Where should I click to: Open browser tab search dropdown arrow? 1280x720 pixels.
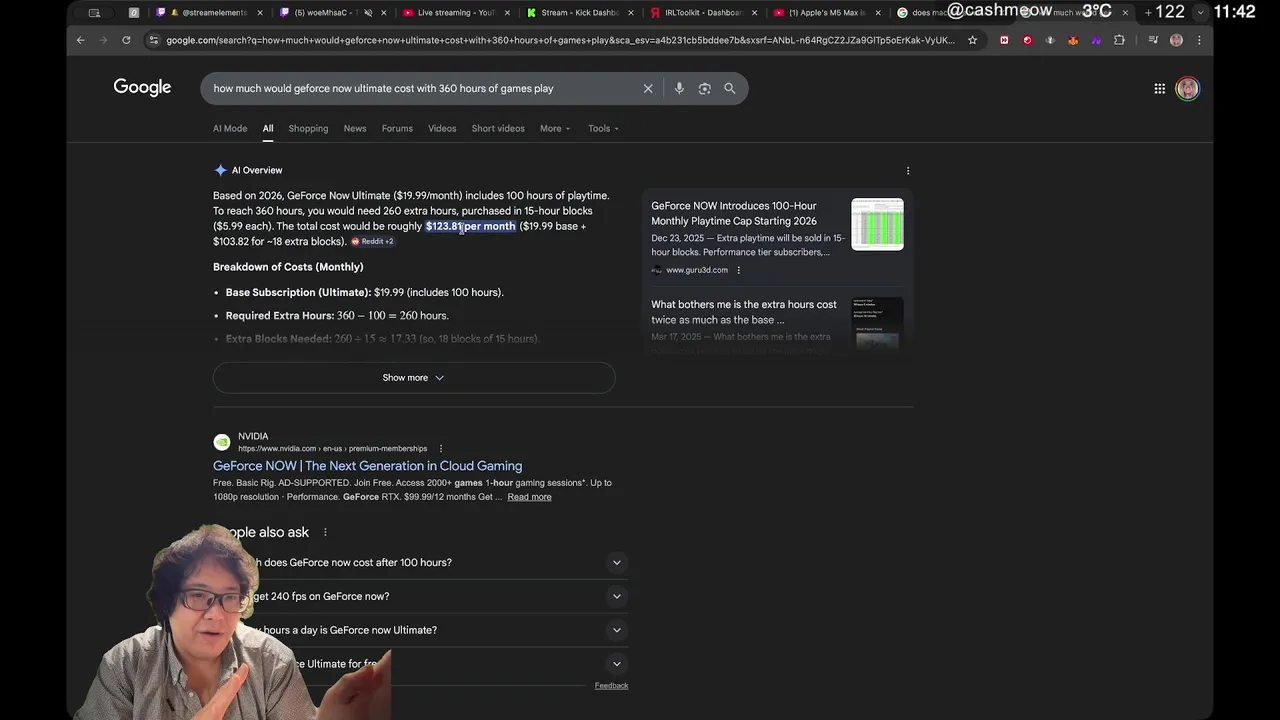click(1200, 12)
